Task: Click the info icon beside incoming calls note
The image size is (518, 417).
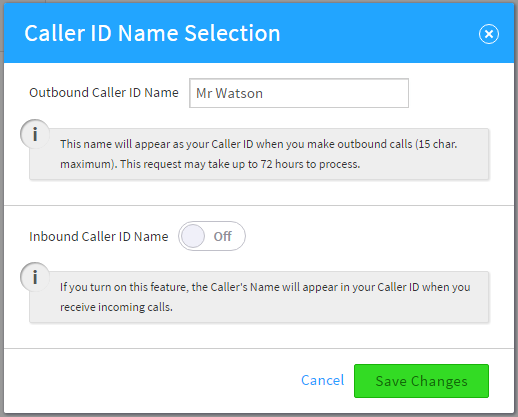Action: [35, 277]
